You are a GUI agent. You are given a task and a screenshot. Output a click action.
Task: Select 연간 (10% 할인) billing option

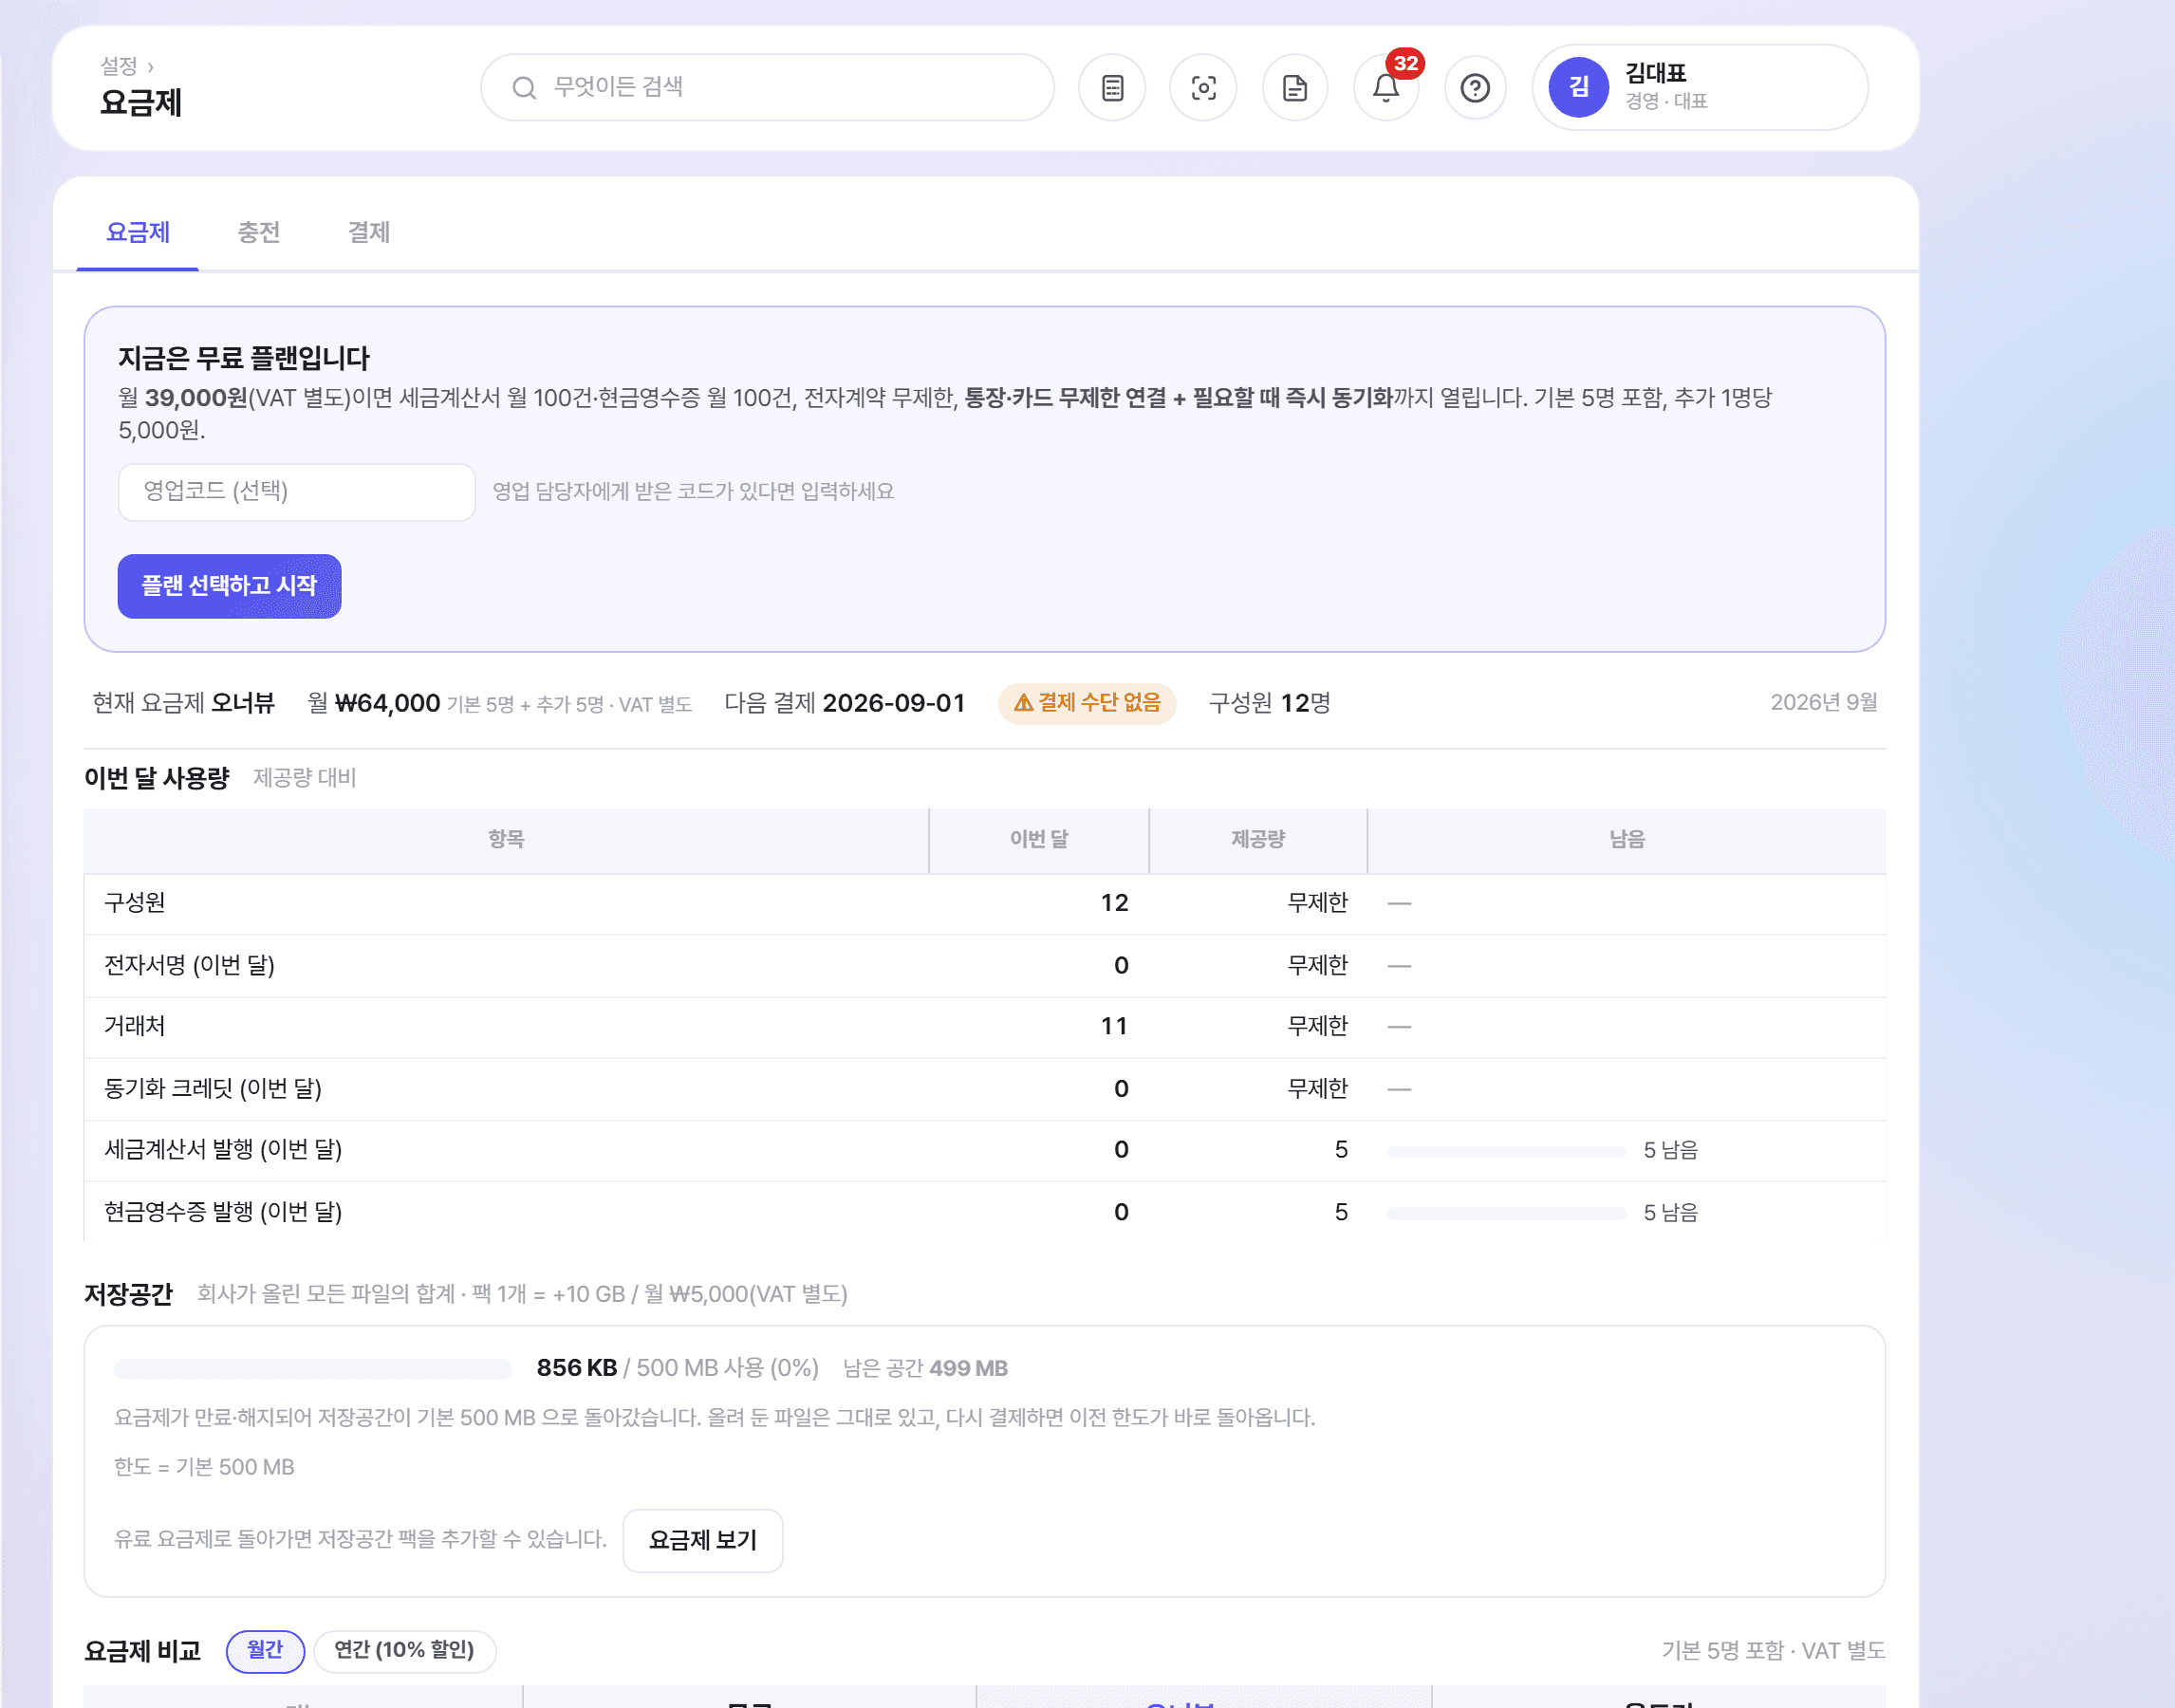coord(404,1650)
